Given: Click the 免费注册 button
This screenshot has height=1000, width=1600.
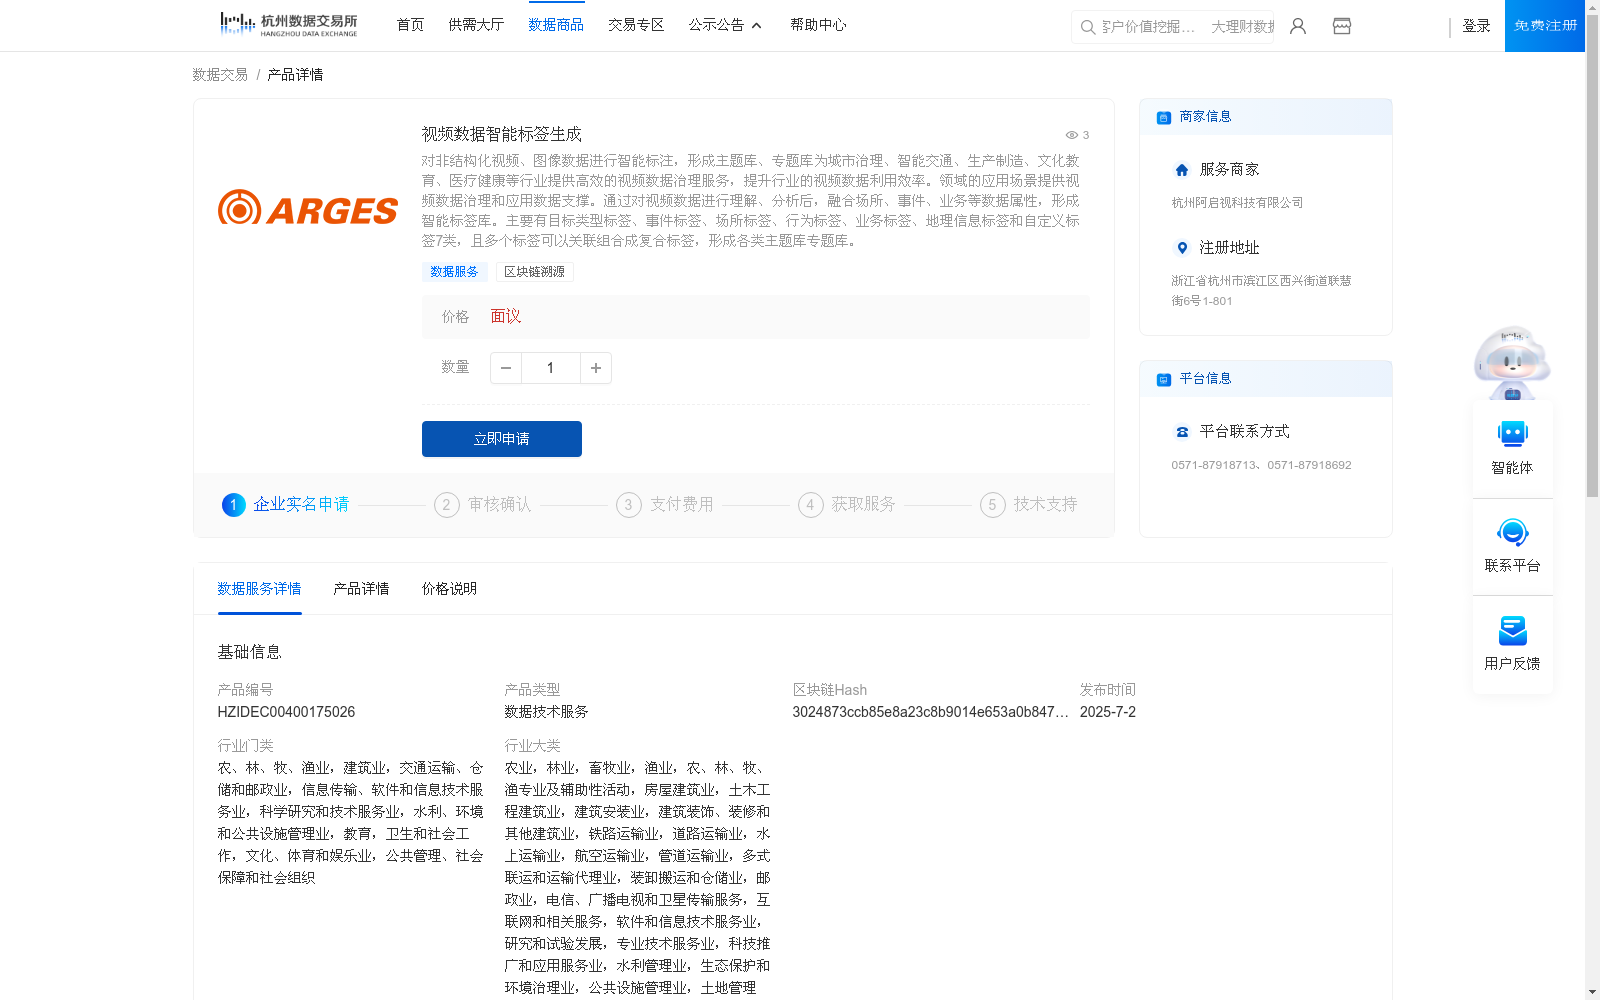Looking at the screenshot, I should 1545,26.
